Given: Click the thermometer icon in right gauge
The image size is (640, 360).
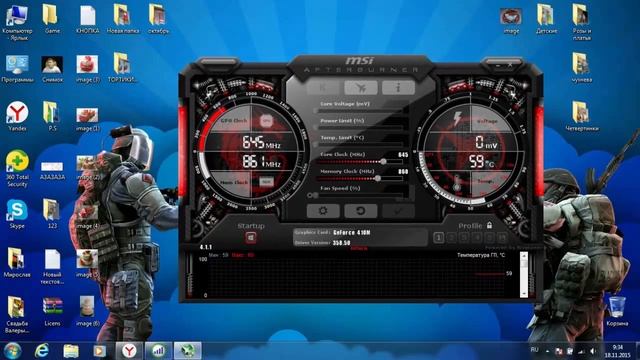Looking at the screenshot, I should (x=457, y=182).
